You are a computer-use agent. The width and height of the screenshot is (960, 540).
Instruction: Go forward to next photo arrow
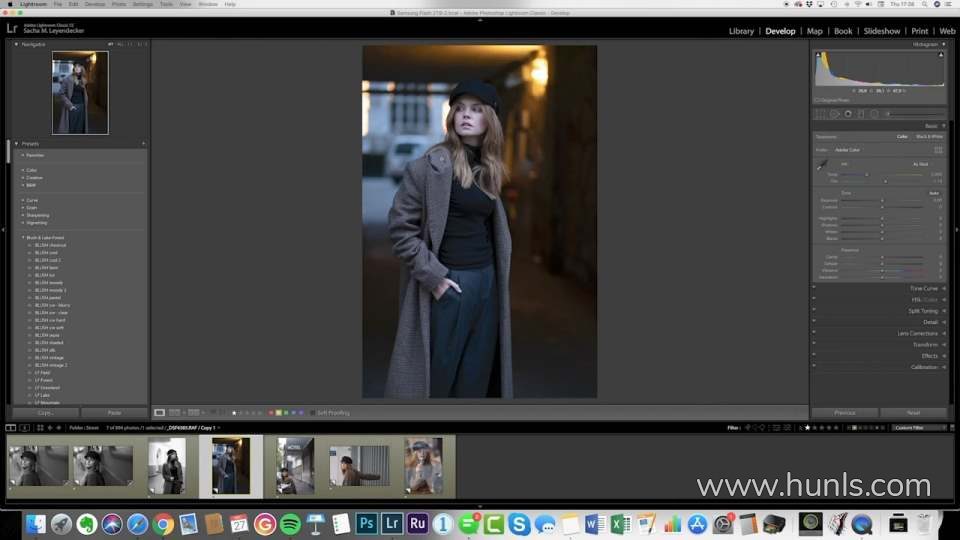59,427
